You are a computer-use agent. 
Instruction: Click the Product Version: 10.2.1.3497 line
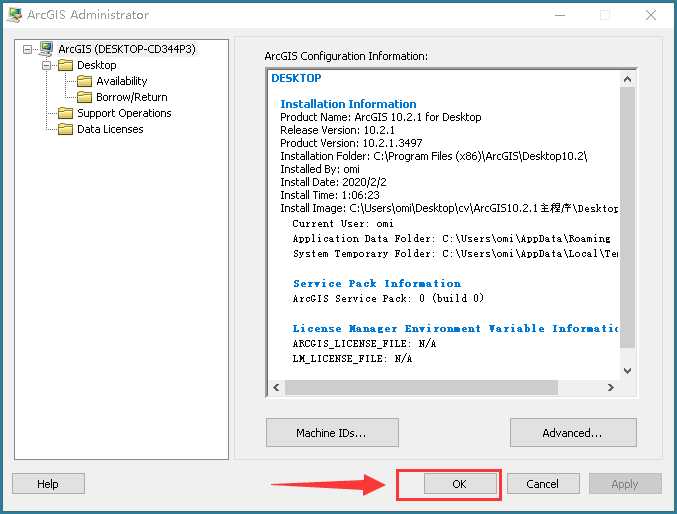click(351, 143)
